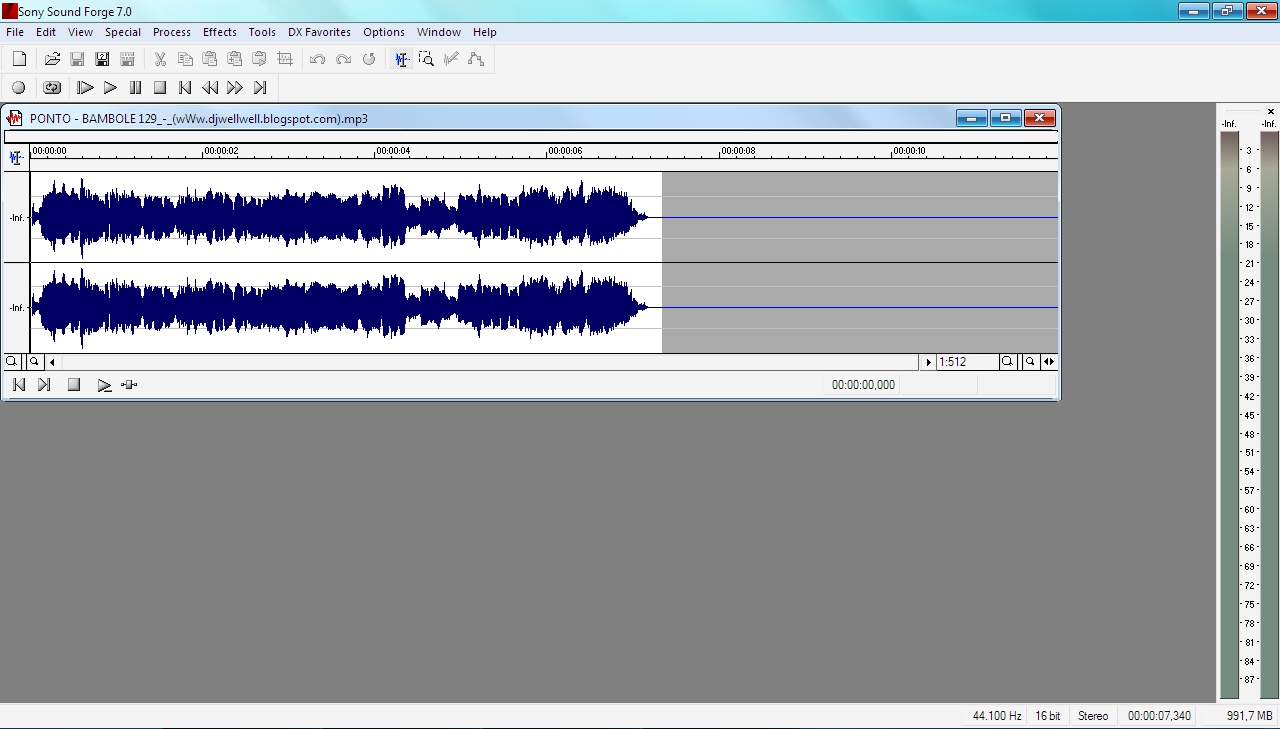Open the Effects menu
The width and height of the screenshot is (1280, 729).
pos(220,32)
